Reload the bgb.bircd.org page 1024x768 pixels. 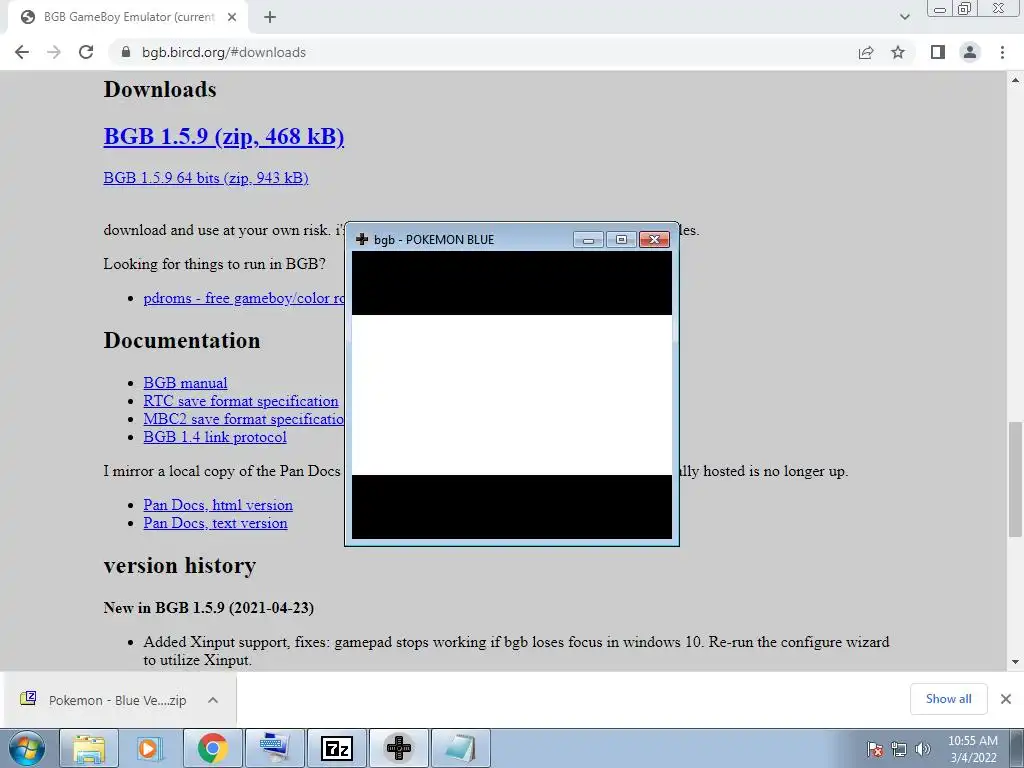click(86, 52)
